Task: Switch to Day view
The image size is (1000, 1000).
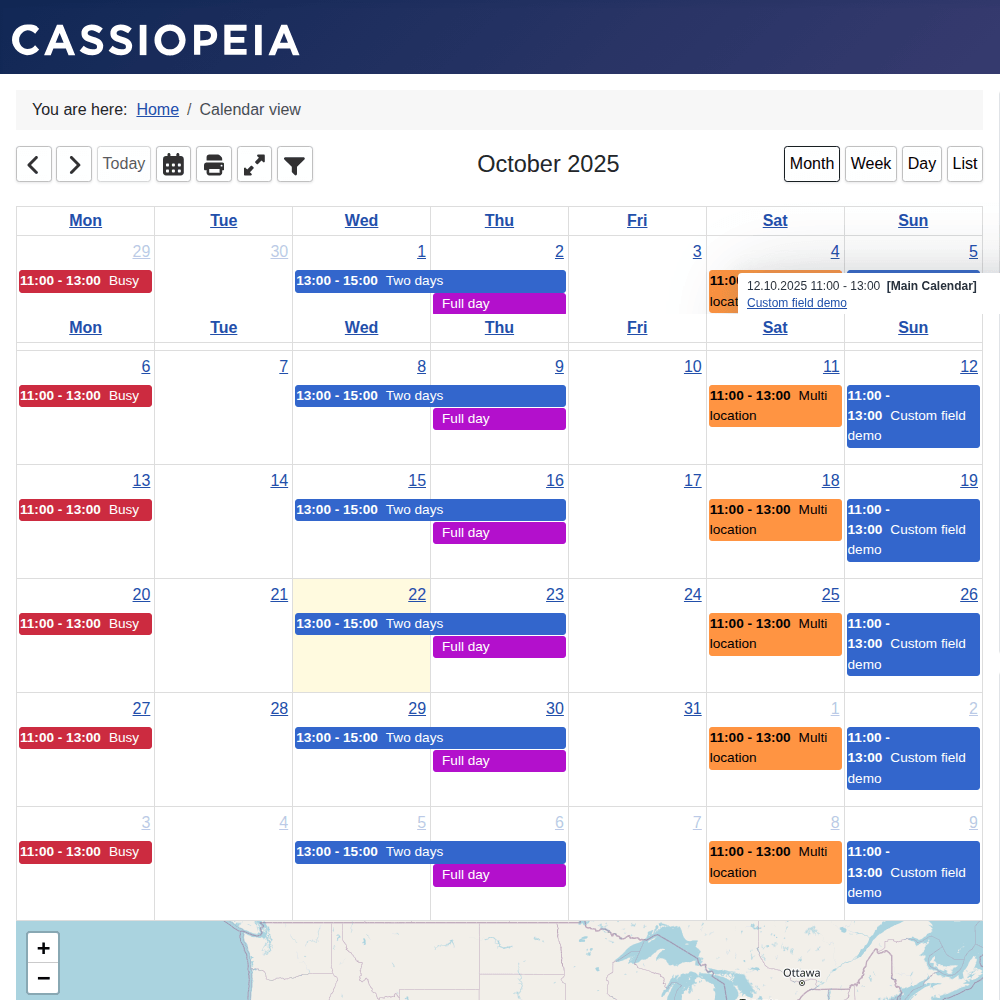Action: 921,163
